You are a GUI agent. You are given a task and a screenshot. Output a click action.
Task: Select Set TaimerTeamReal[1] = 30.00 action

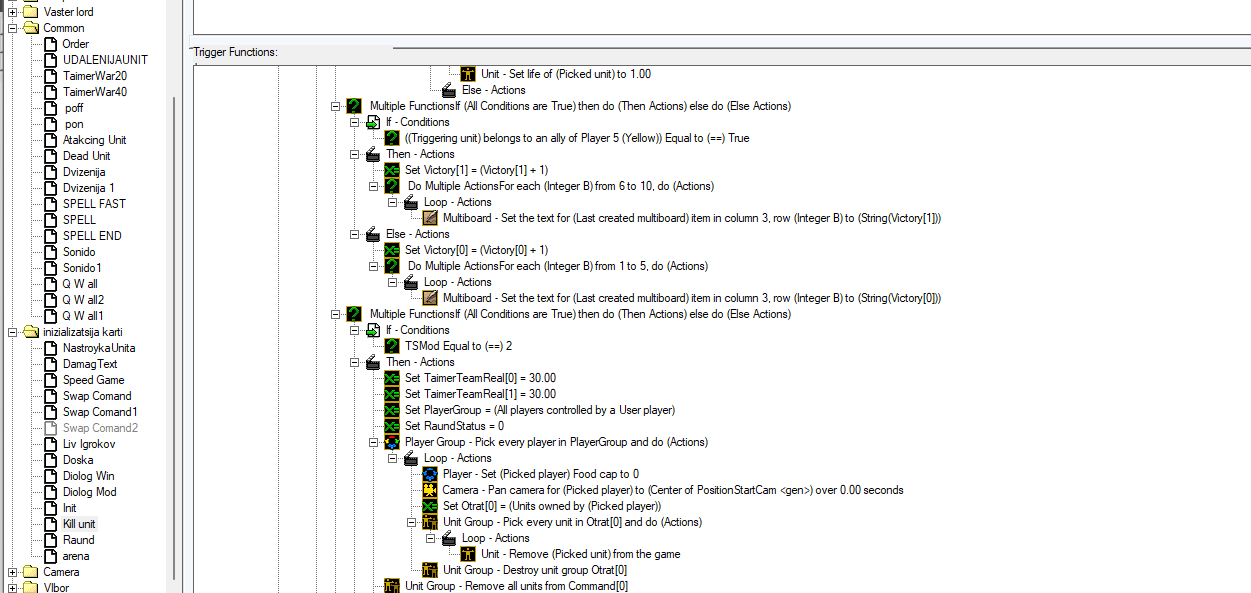pyautogui.click(x=480, y=394)
